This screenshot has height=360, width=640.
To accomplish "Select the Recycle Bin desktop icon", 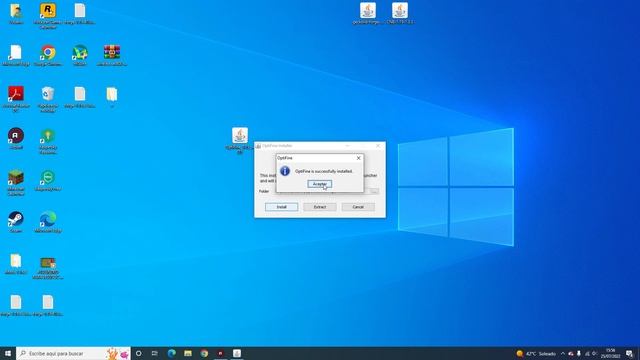I will pos(48,99).
